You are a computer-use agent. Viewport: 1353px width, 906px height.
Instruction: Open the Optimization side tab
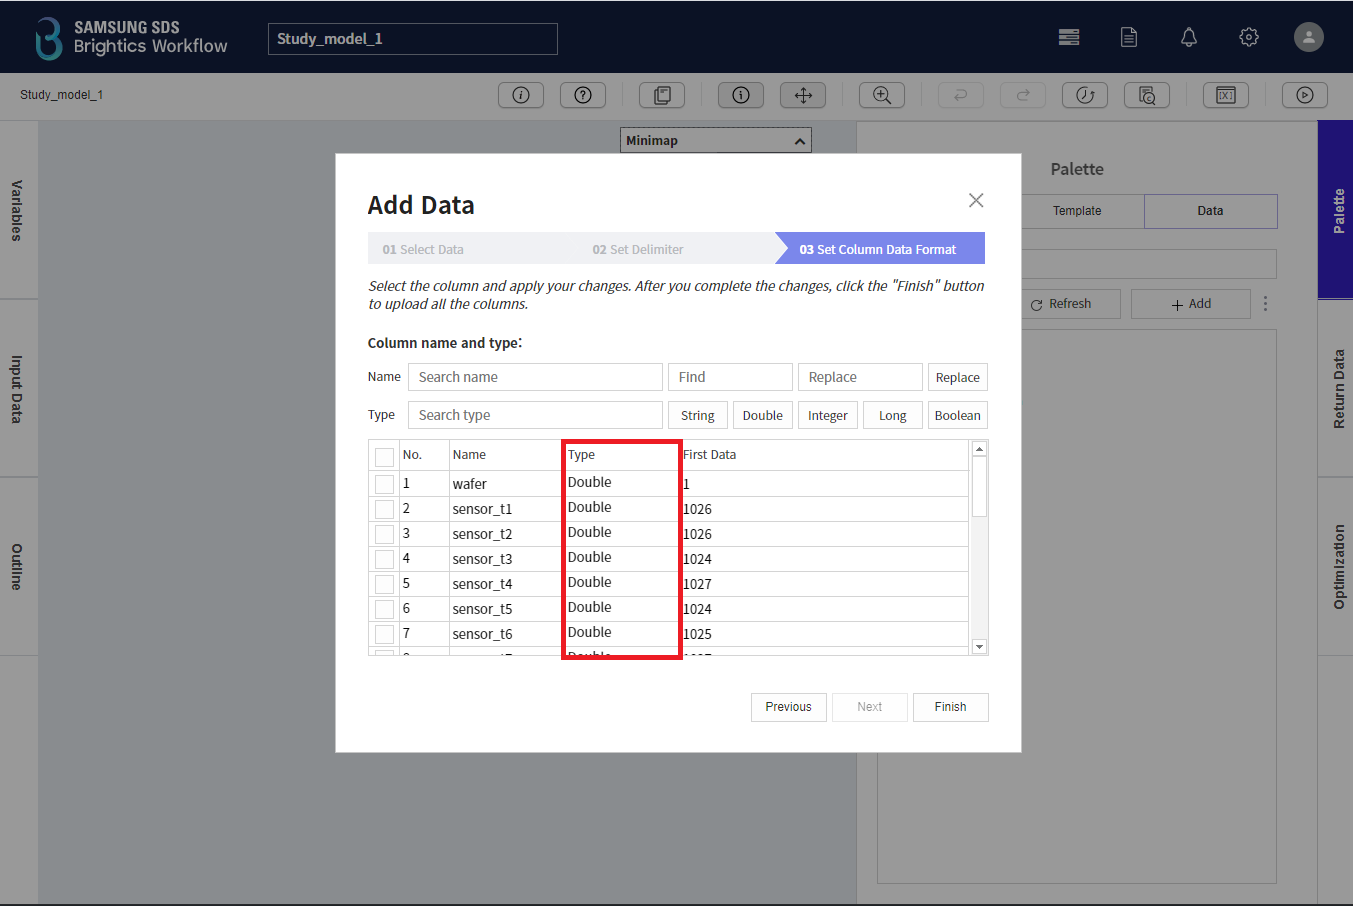click(x=1336, y=566)
